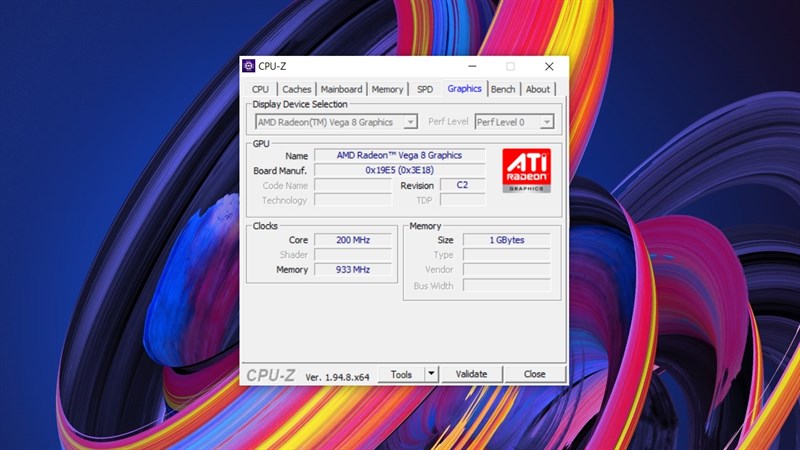The width and height of the screenshot is (800, 450).
Task: Open the About tab
Action: (x=538, y=89)
